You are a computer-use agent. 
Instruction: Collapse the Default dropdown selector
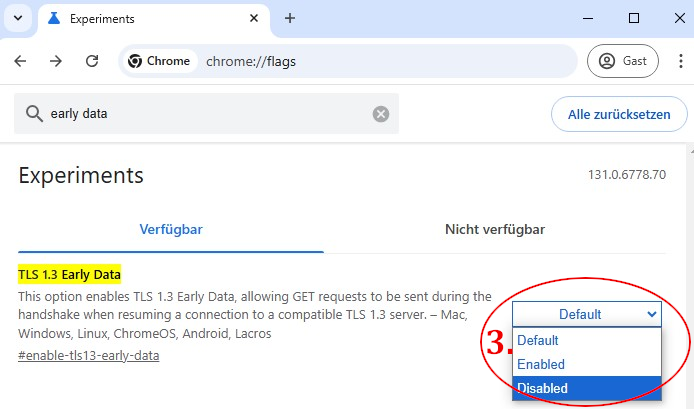(587, 314)
